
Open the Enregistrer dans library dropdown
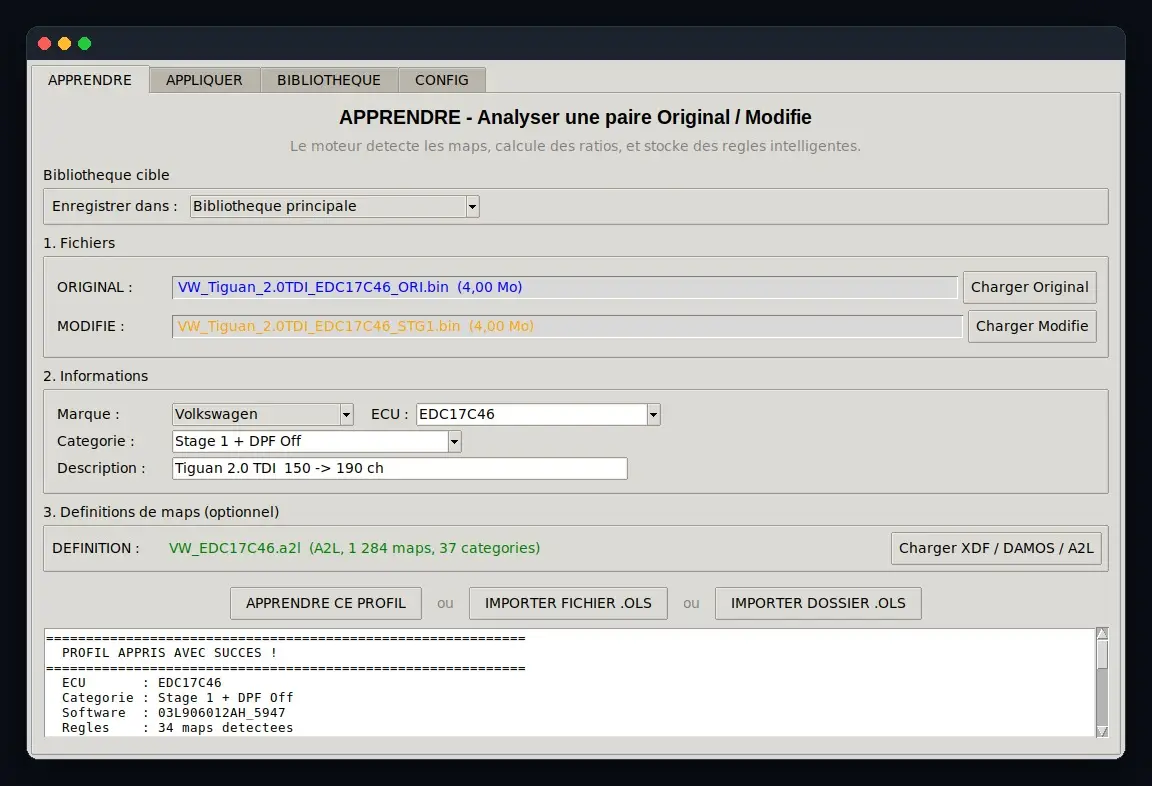[x=334, y=206]
